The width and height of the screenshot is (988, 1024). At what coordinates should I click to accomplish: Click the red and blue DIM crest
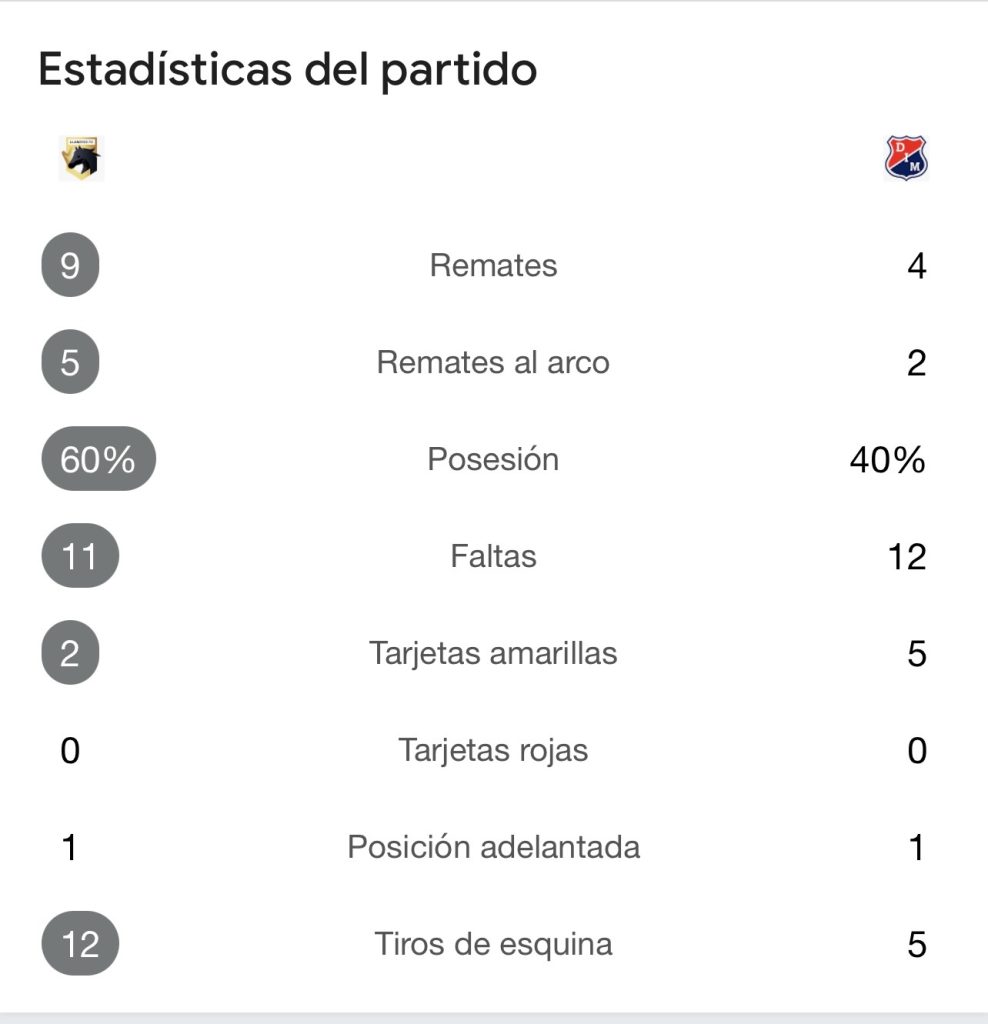906,159
